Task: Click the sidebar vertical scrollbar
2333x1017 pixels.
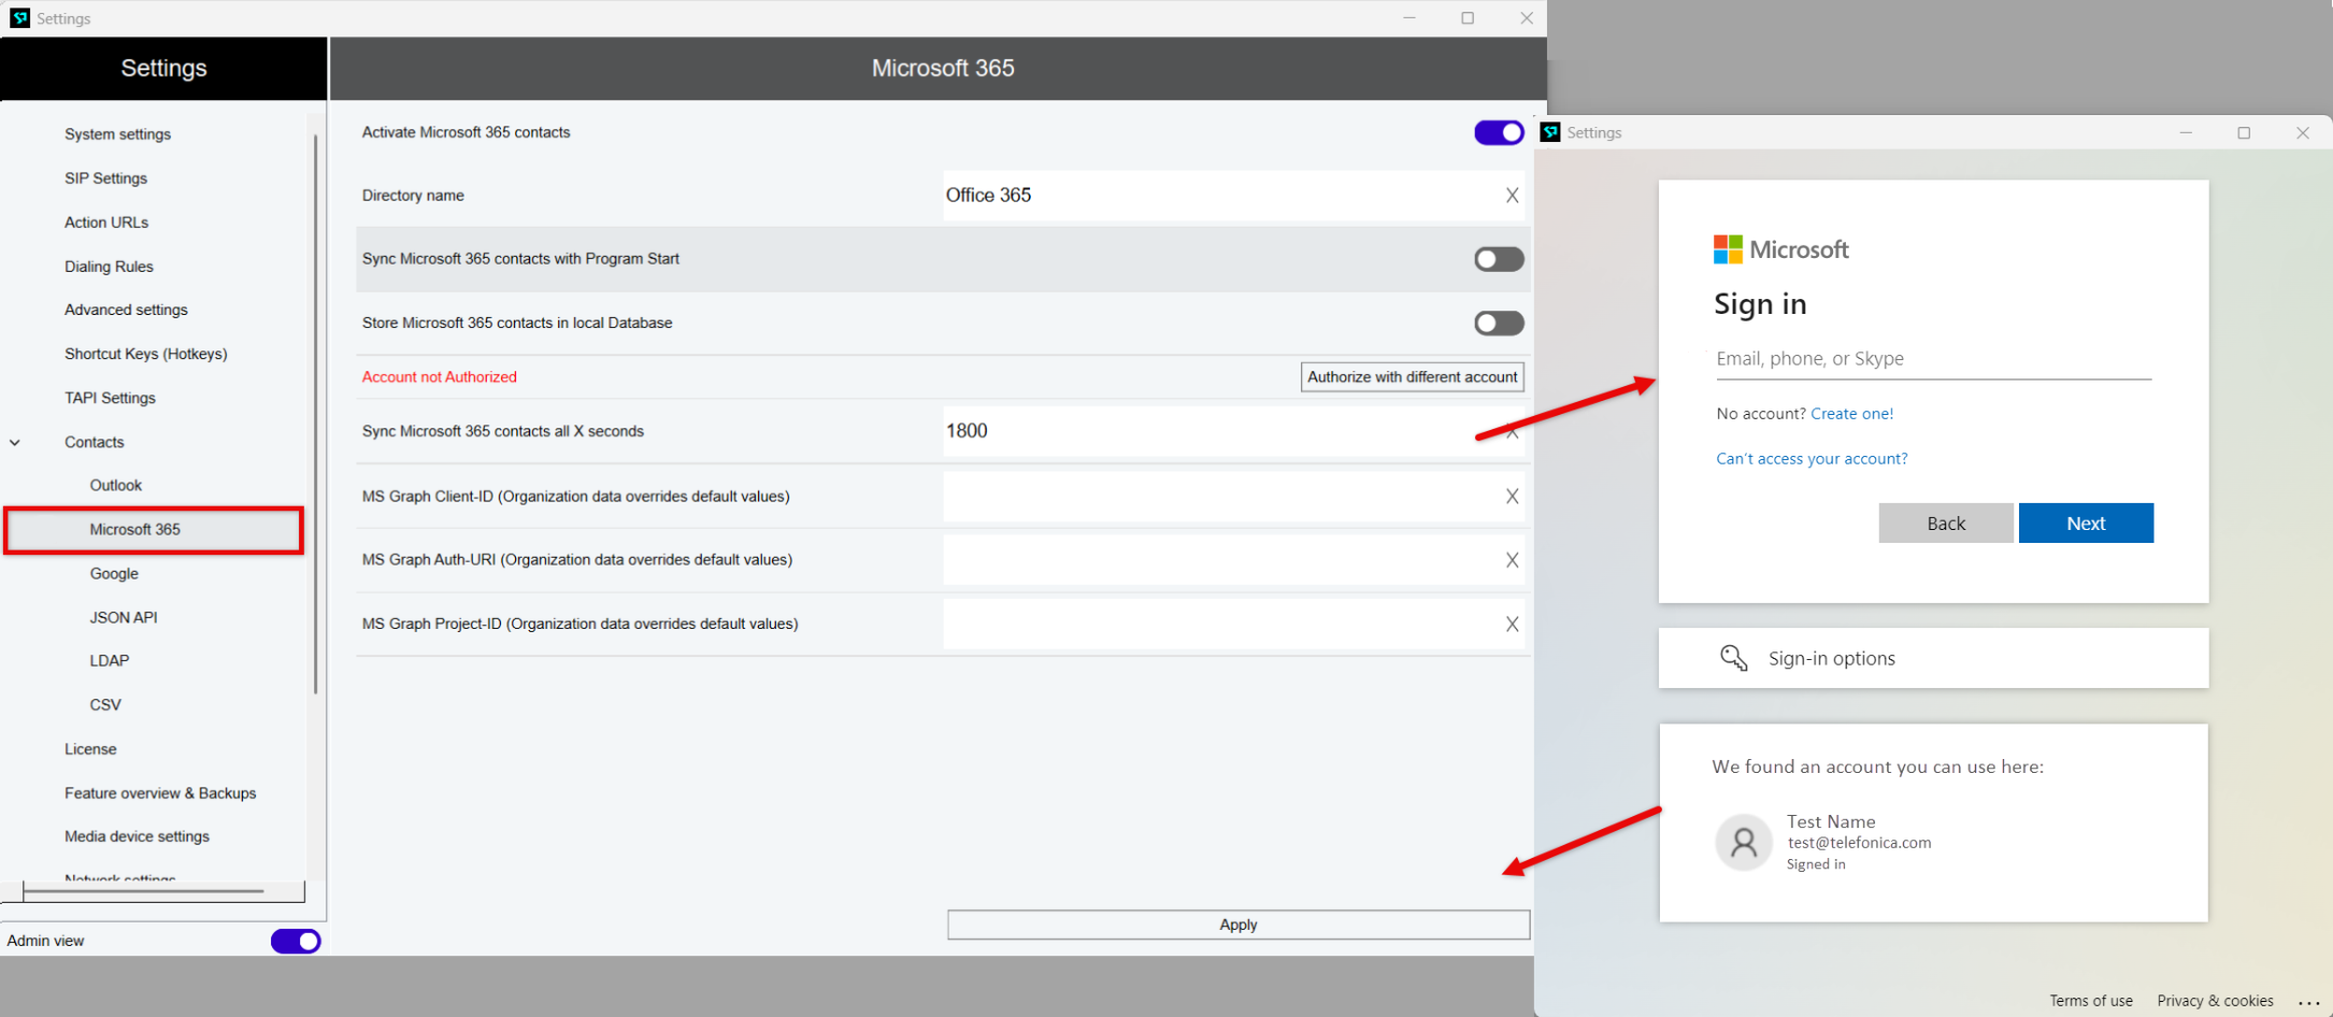Action: tap(316, 414)
